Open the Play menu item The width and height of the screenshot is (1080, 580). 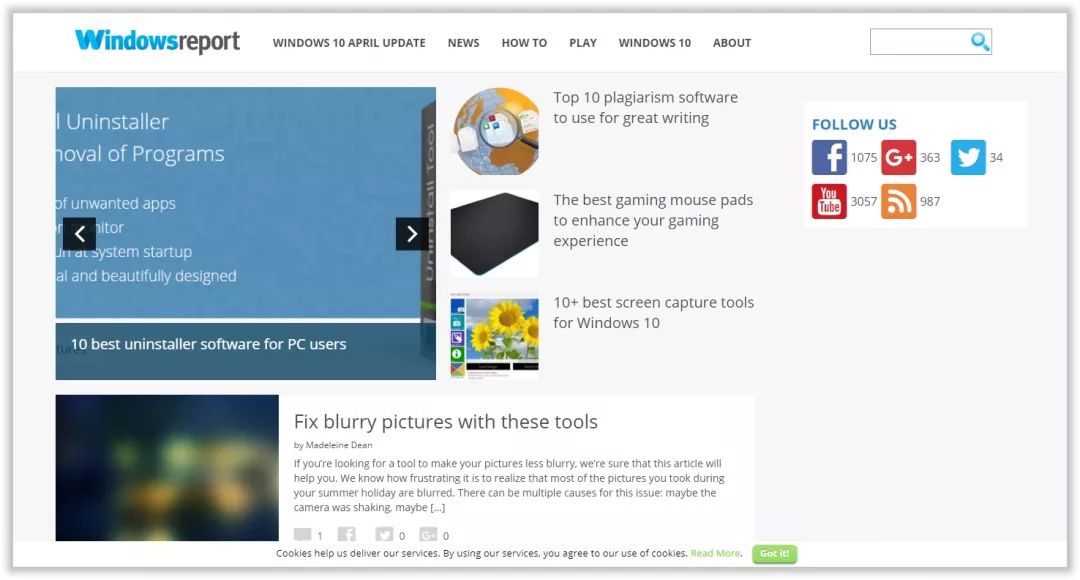583,43
